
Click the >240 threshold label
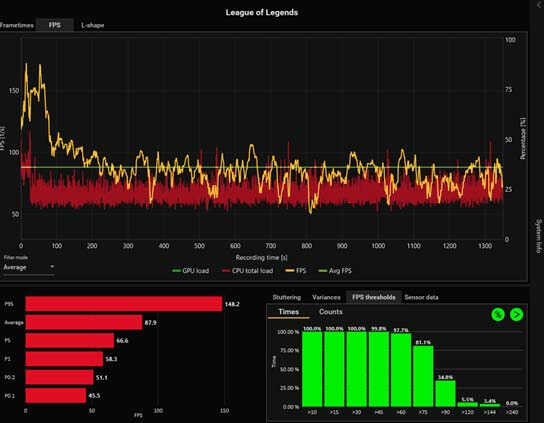click(512, 412)
